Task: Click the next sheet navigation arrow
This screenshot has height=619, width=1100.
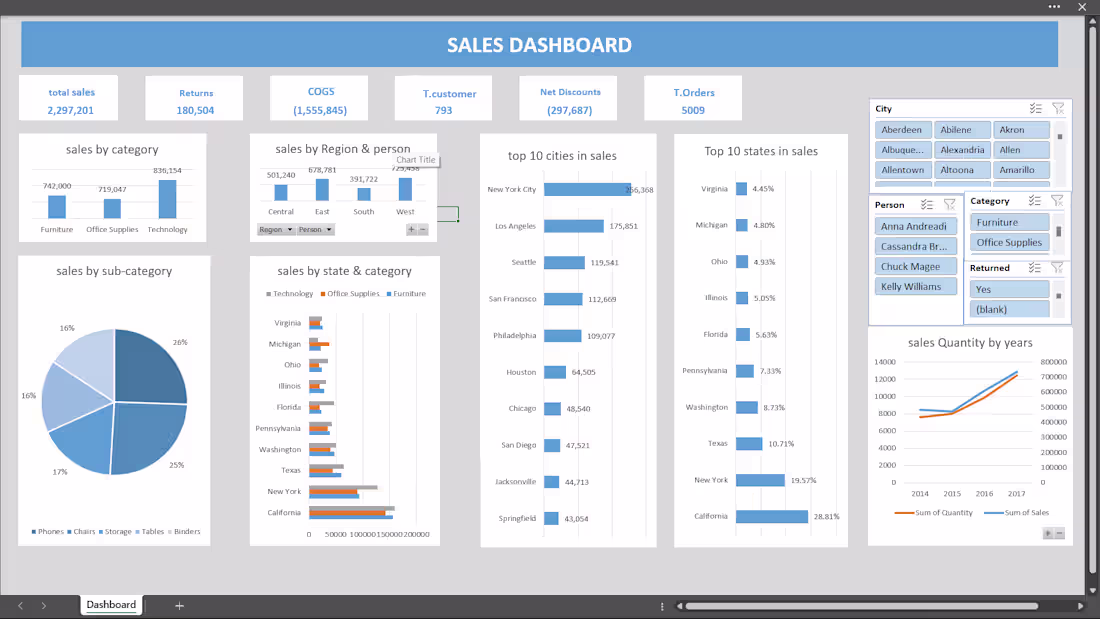Action: [x=44, y=604]
